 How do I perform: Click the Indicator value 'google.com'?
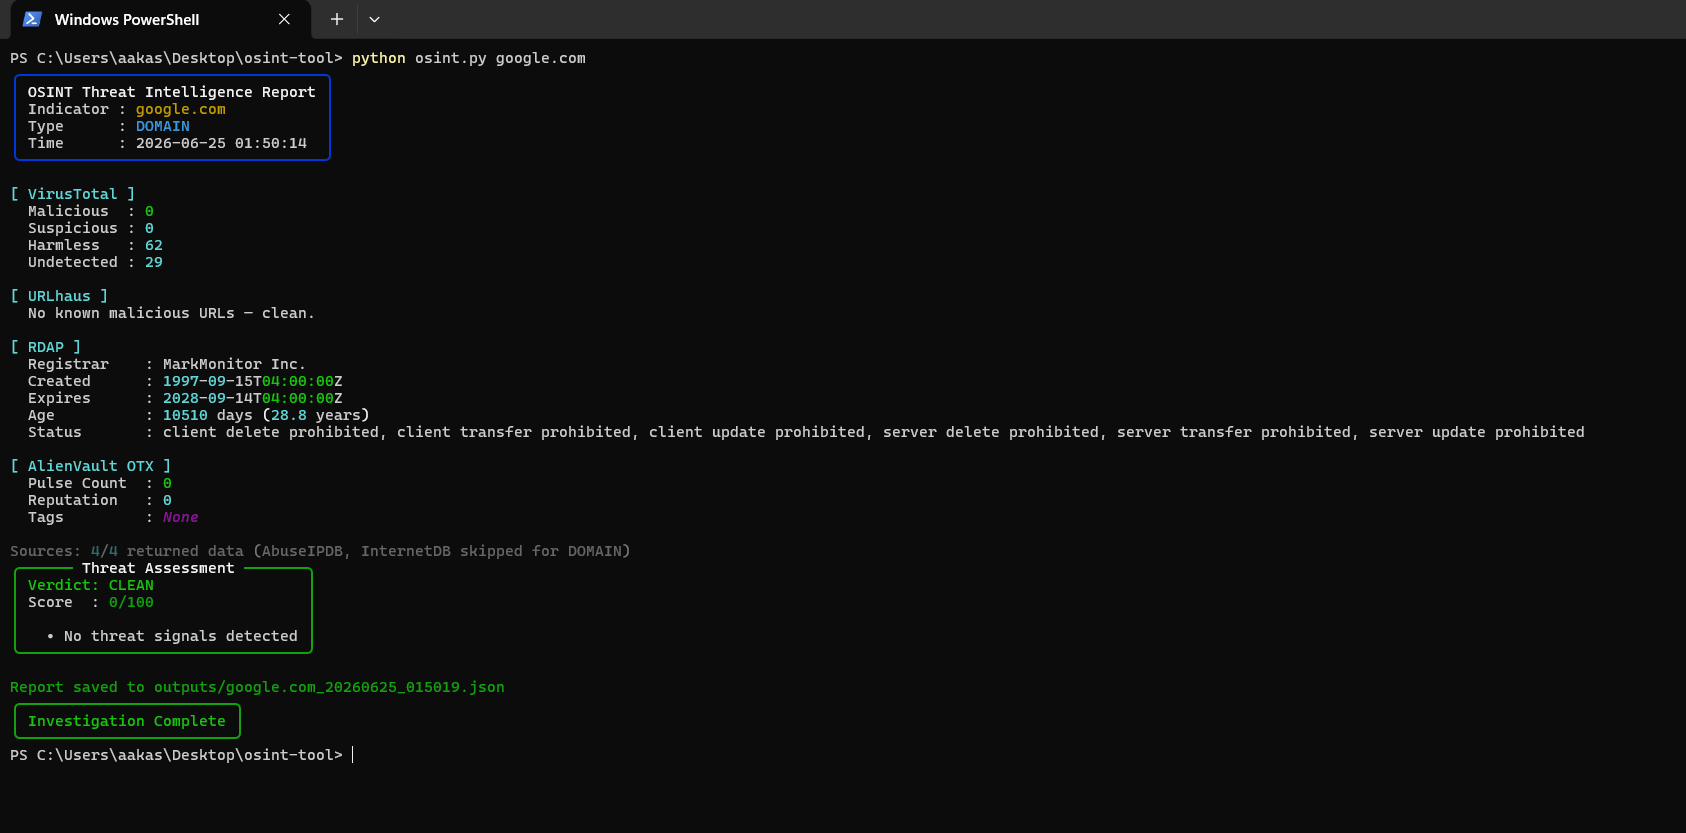pyautogui.click(x=181, y=109)
